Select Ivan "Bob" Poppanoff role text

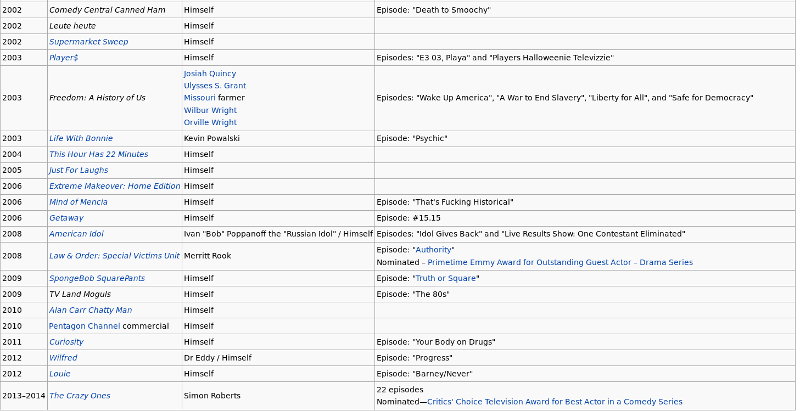279,234
